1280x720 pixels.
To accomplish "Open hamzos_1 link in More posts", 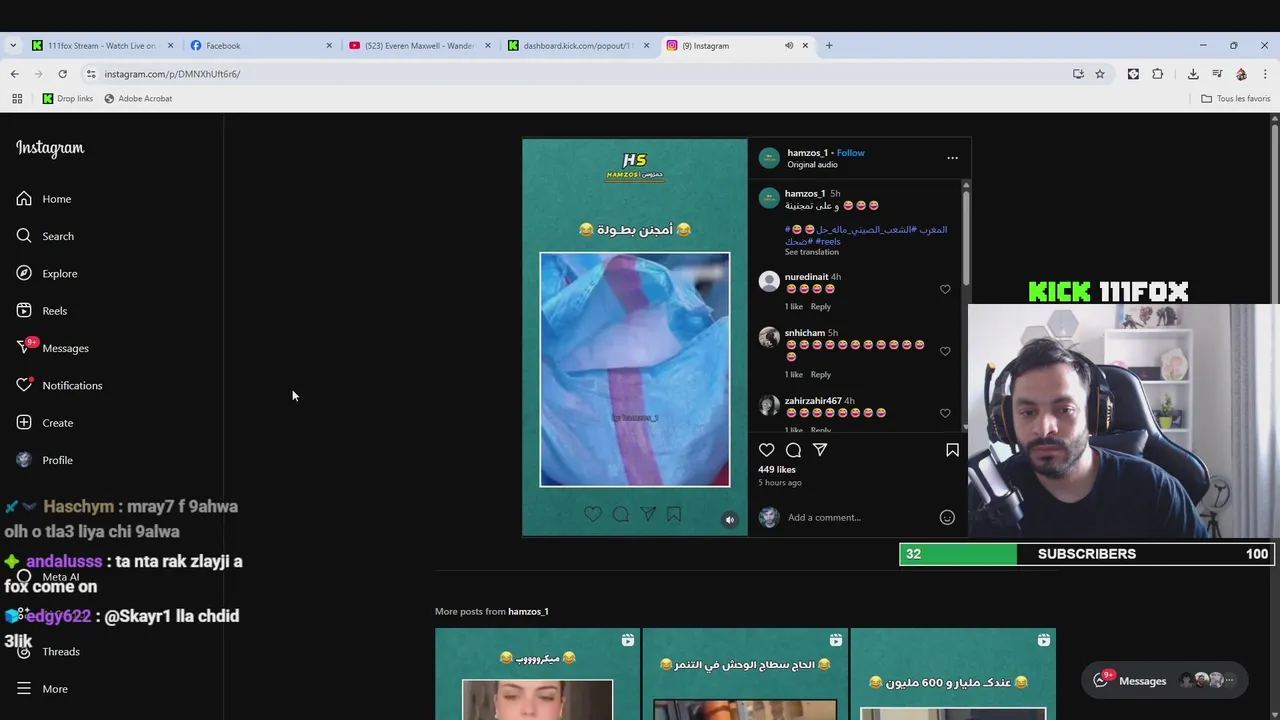I will (528, 611).
